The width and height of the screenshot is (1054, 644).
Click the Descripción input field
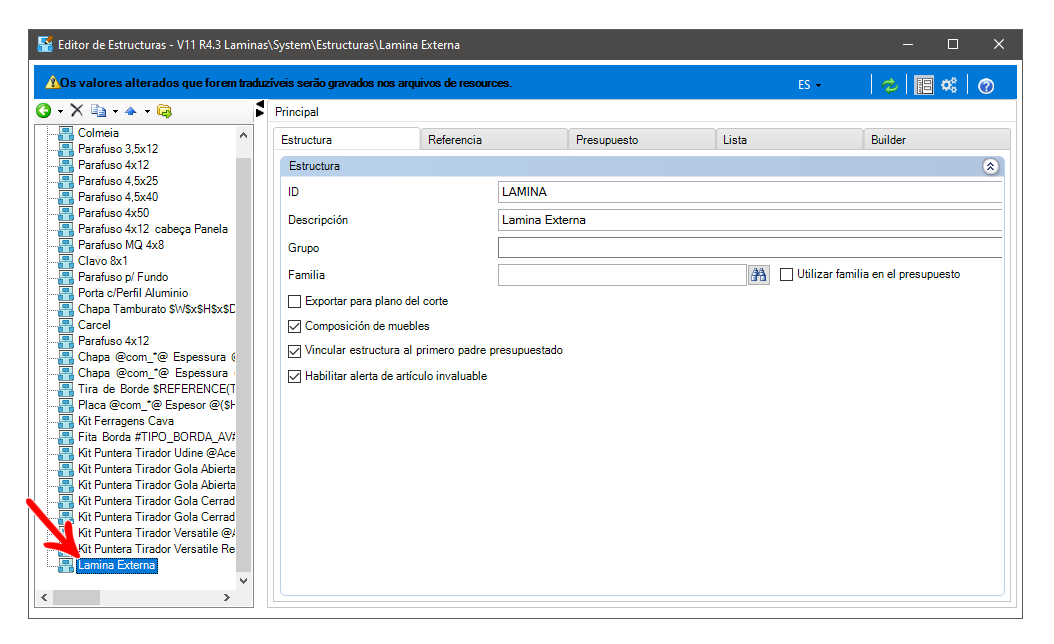(x=749, y=220)
